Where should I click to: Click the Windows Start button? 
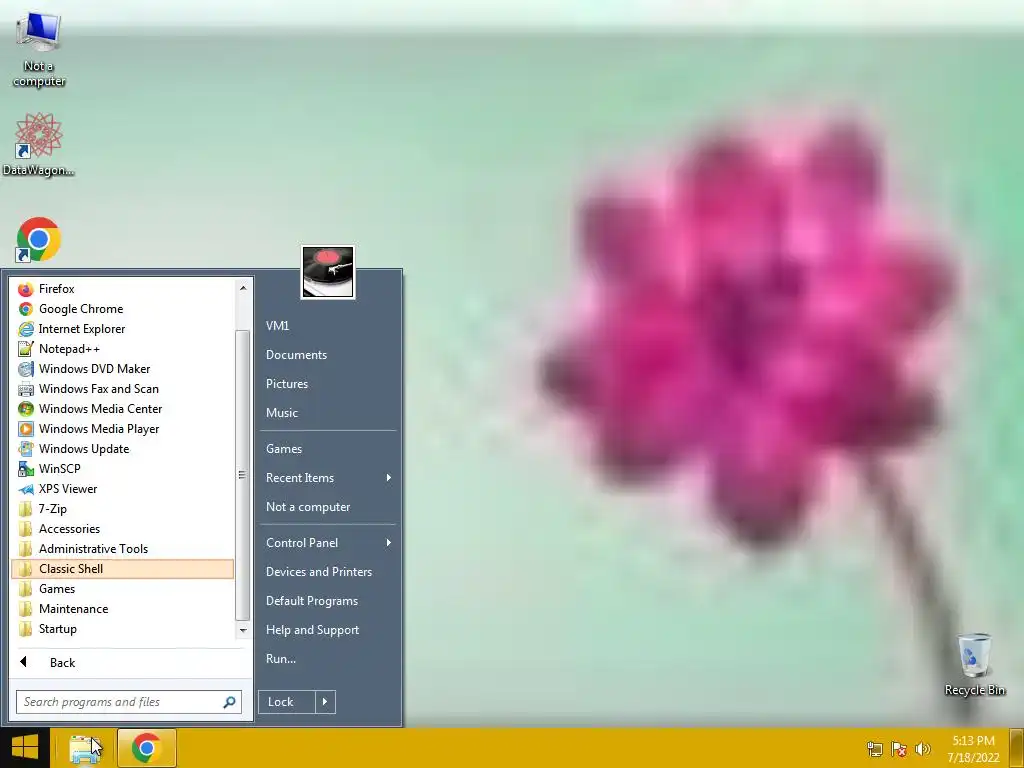coord(25,748)
